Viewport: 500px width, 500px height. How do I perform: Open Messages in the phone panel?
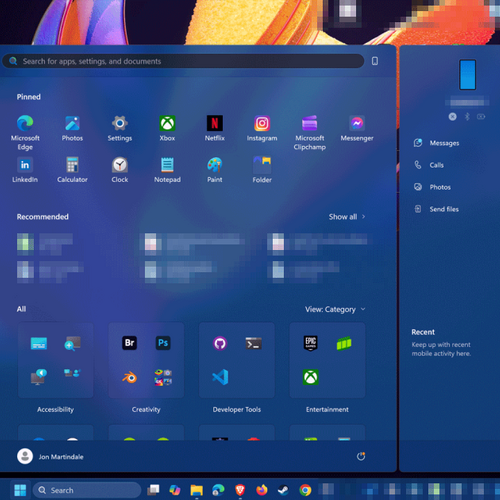pyautogui.click(x=437, y=143)
